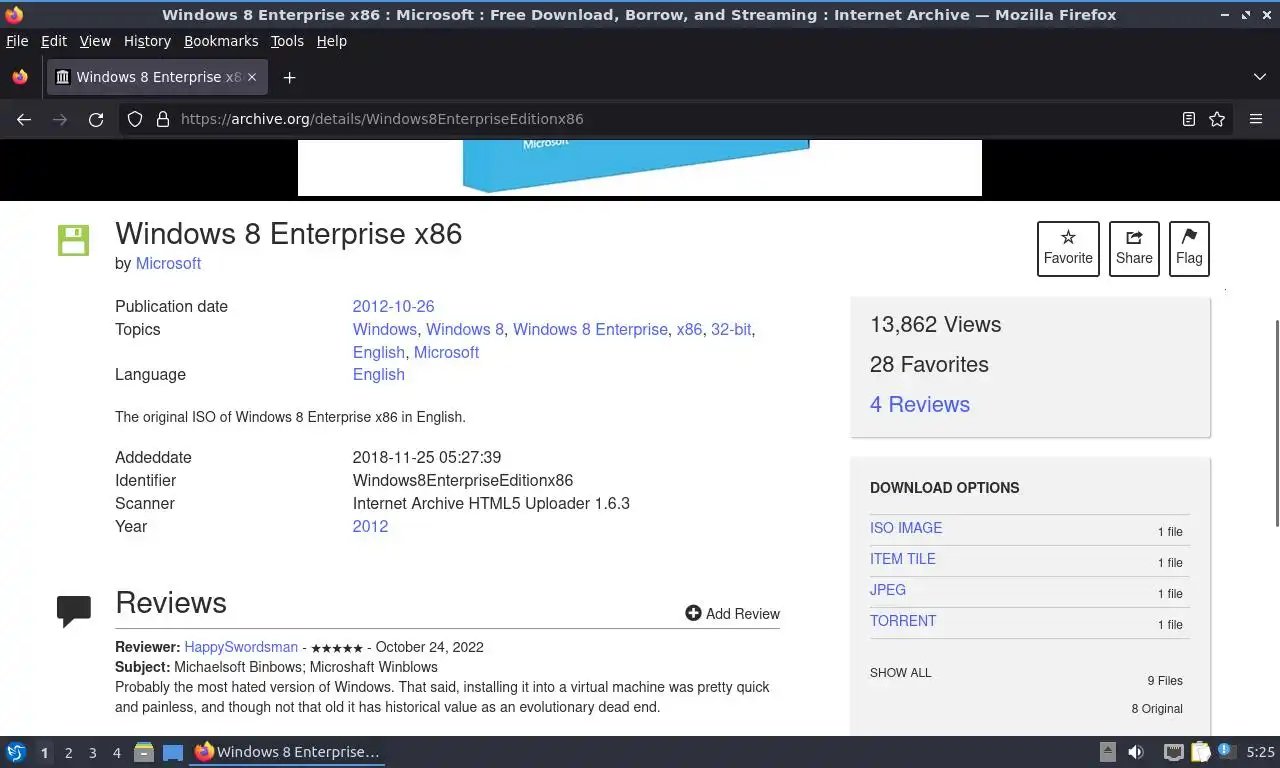The image size is (1280, 768).
Task: Open the History menu
Action: 147,41
